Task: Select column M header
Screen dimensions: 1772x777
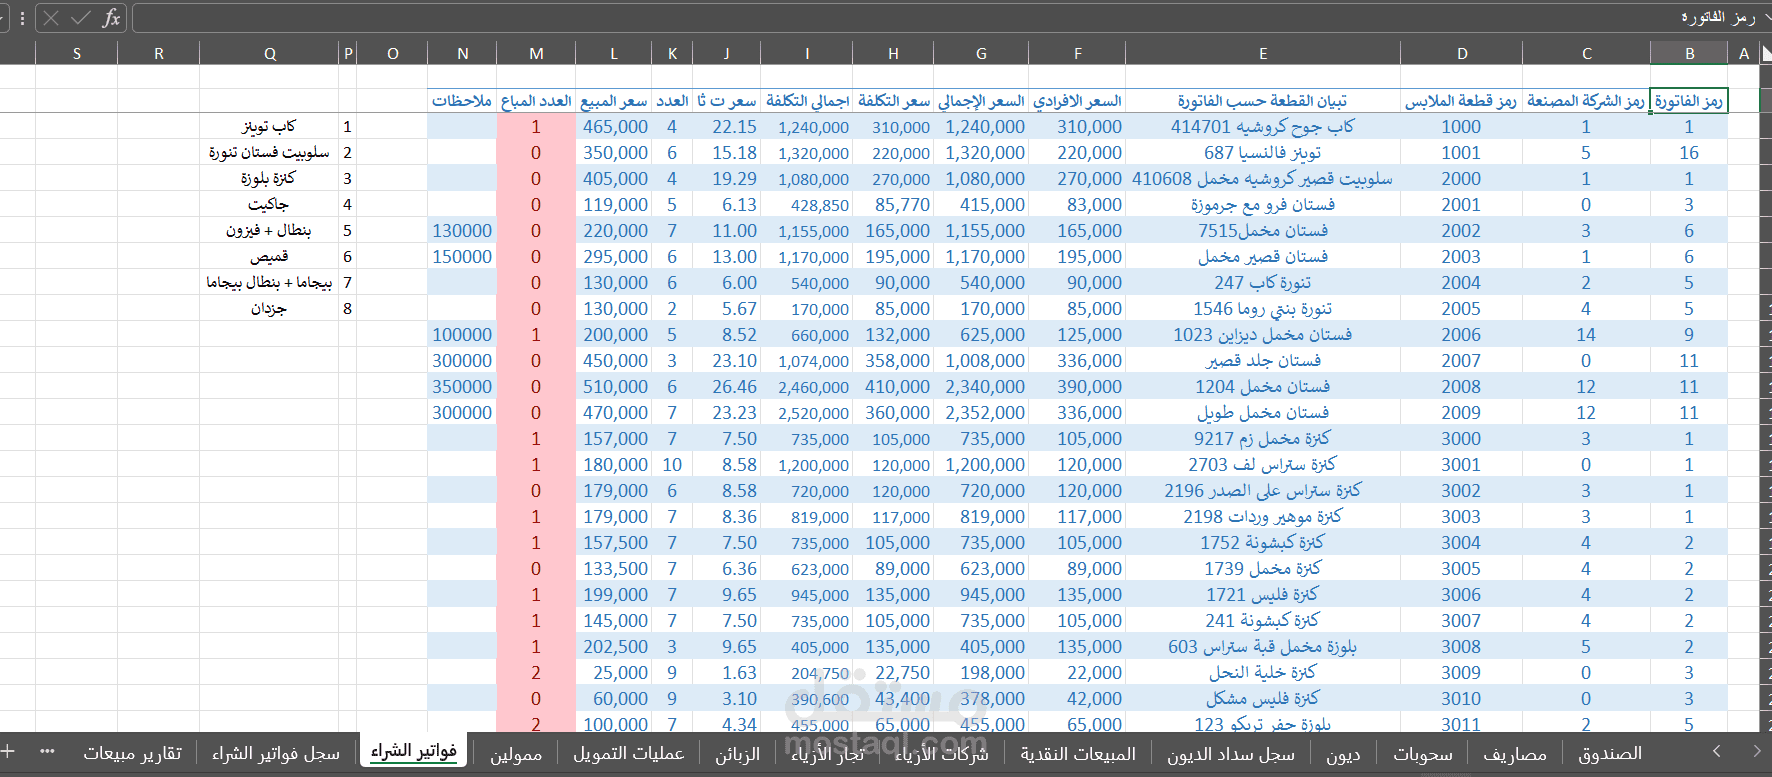Action: click(x=536, y=54)
